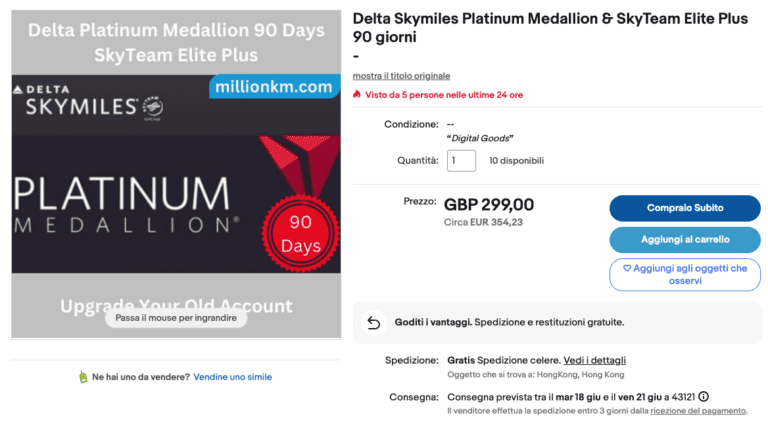Click the returns arrow icon beside Goditi i vantaggi
The height and width of the screenshot is (428, 768).
(373, 322)
